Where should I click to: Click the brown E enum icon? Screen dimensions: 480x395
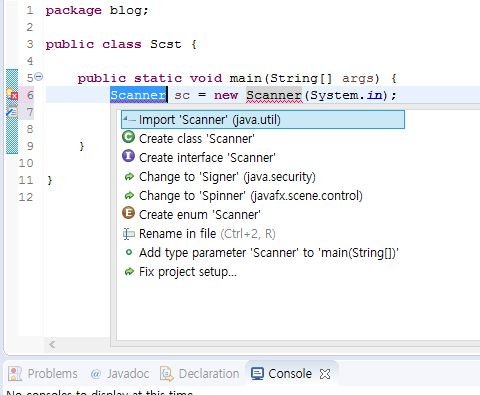click(x=128, y=213)
